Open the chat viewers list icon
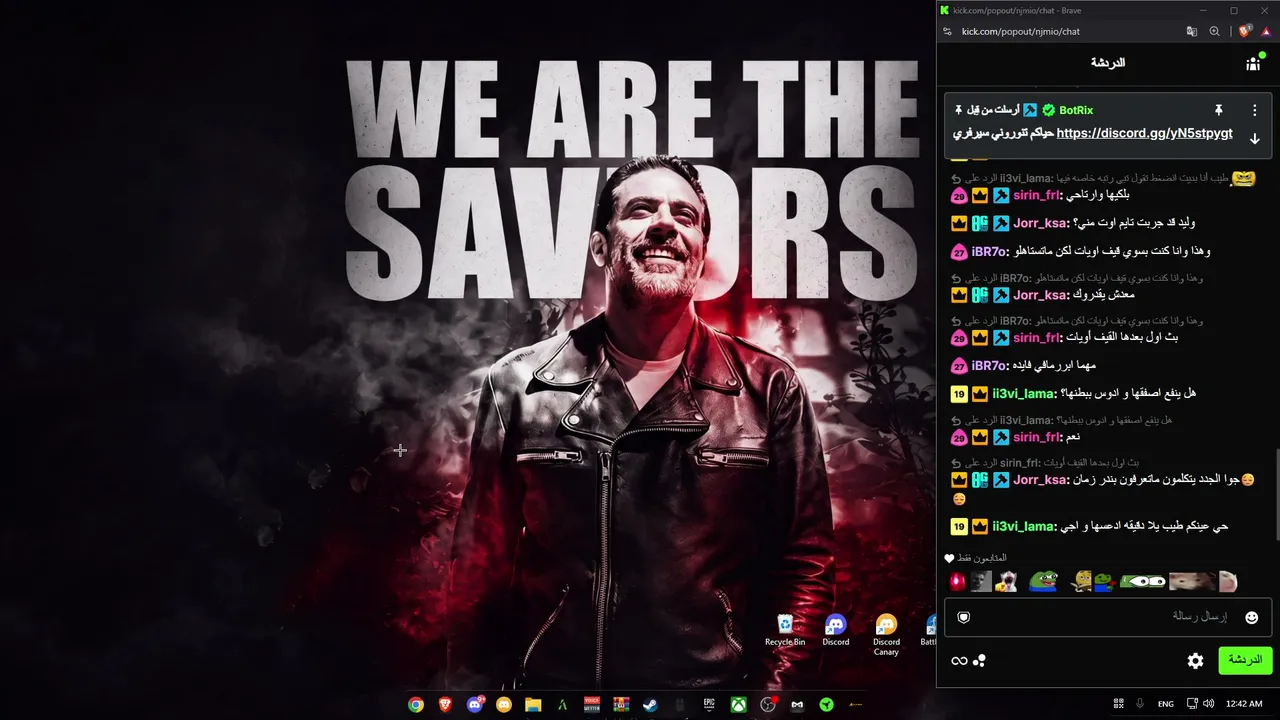Screen dimensions: 1280x720 pos(1253,63)
